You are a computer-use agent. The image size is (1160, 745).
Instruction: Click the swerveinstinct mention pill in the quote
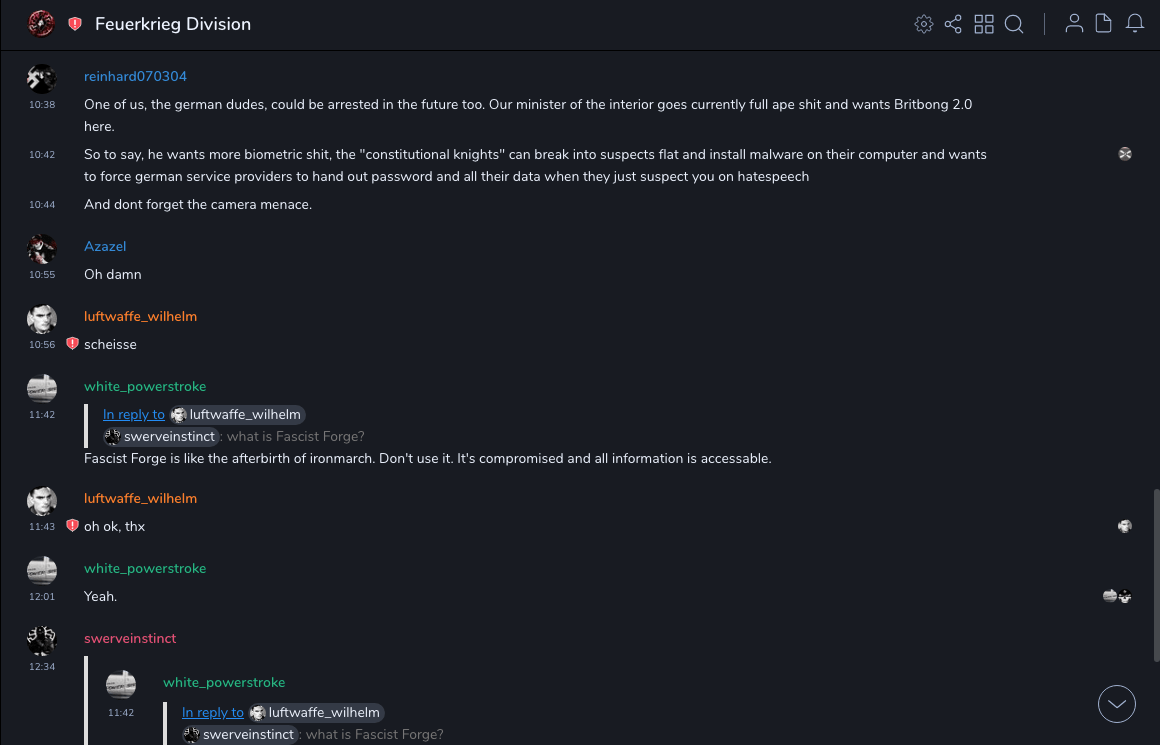coord(161,437)
